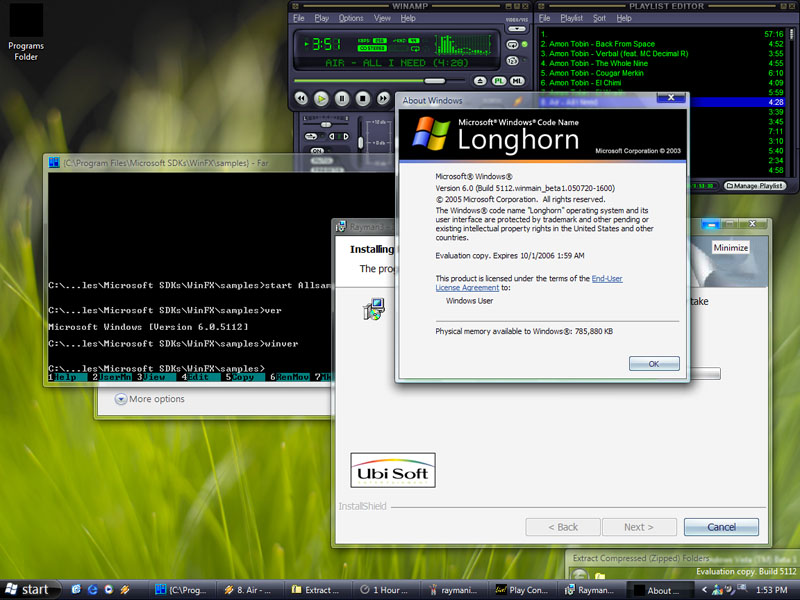Open the Windows start menu

29,590
